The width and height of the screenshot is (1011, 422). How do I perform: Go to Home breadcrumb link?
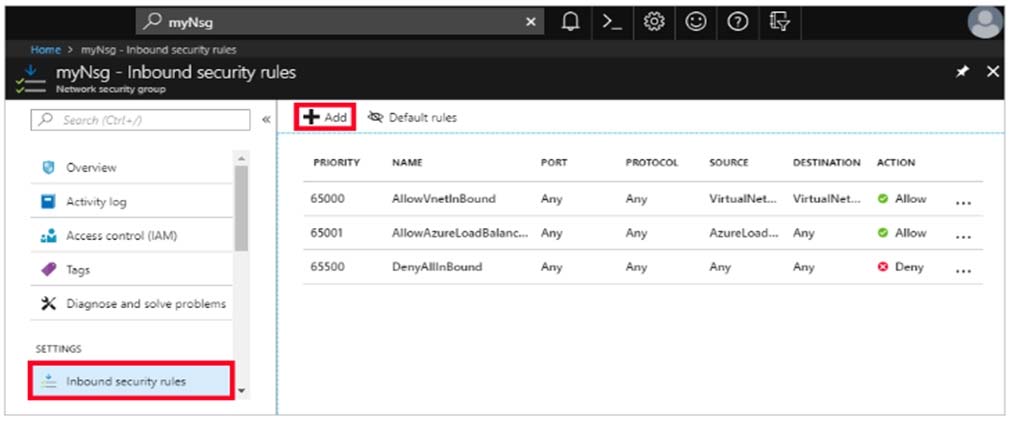pyautogui.click(x=45, y=50)
